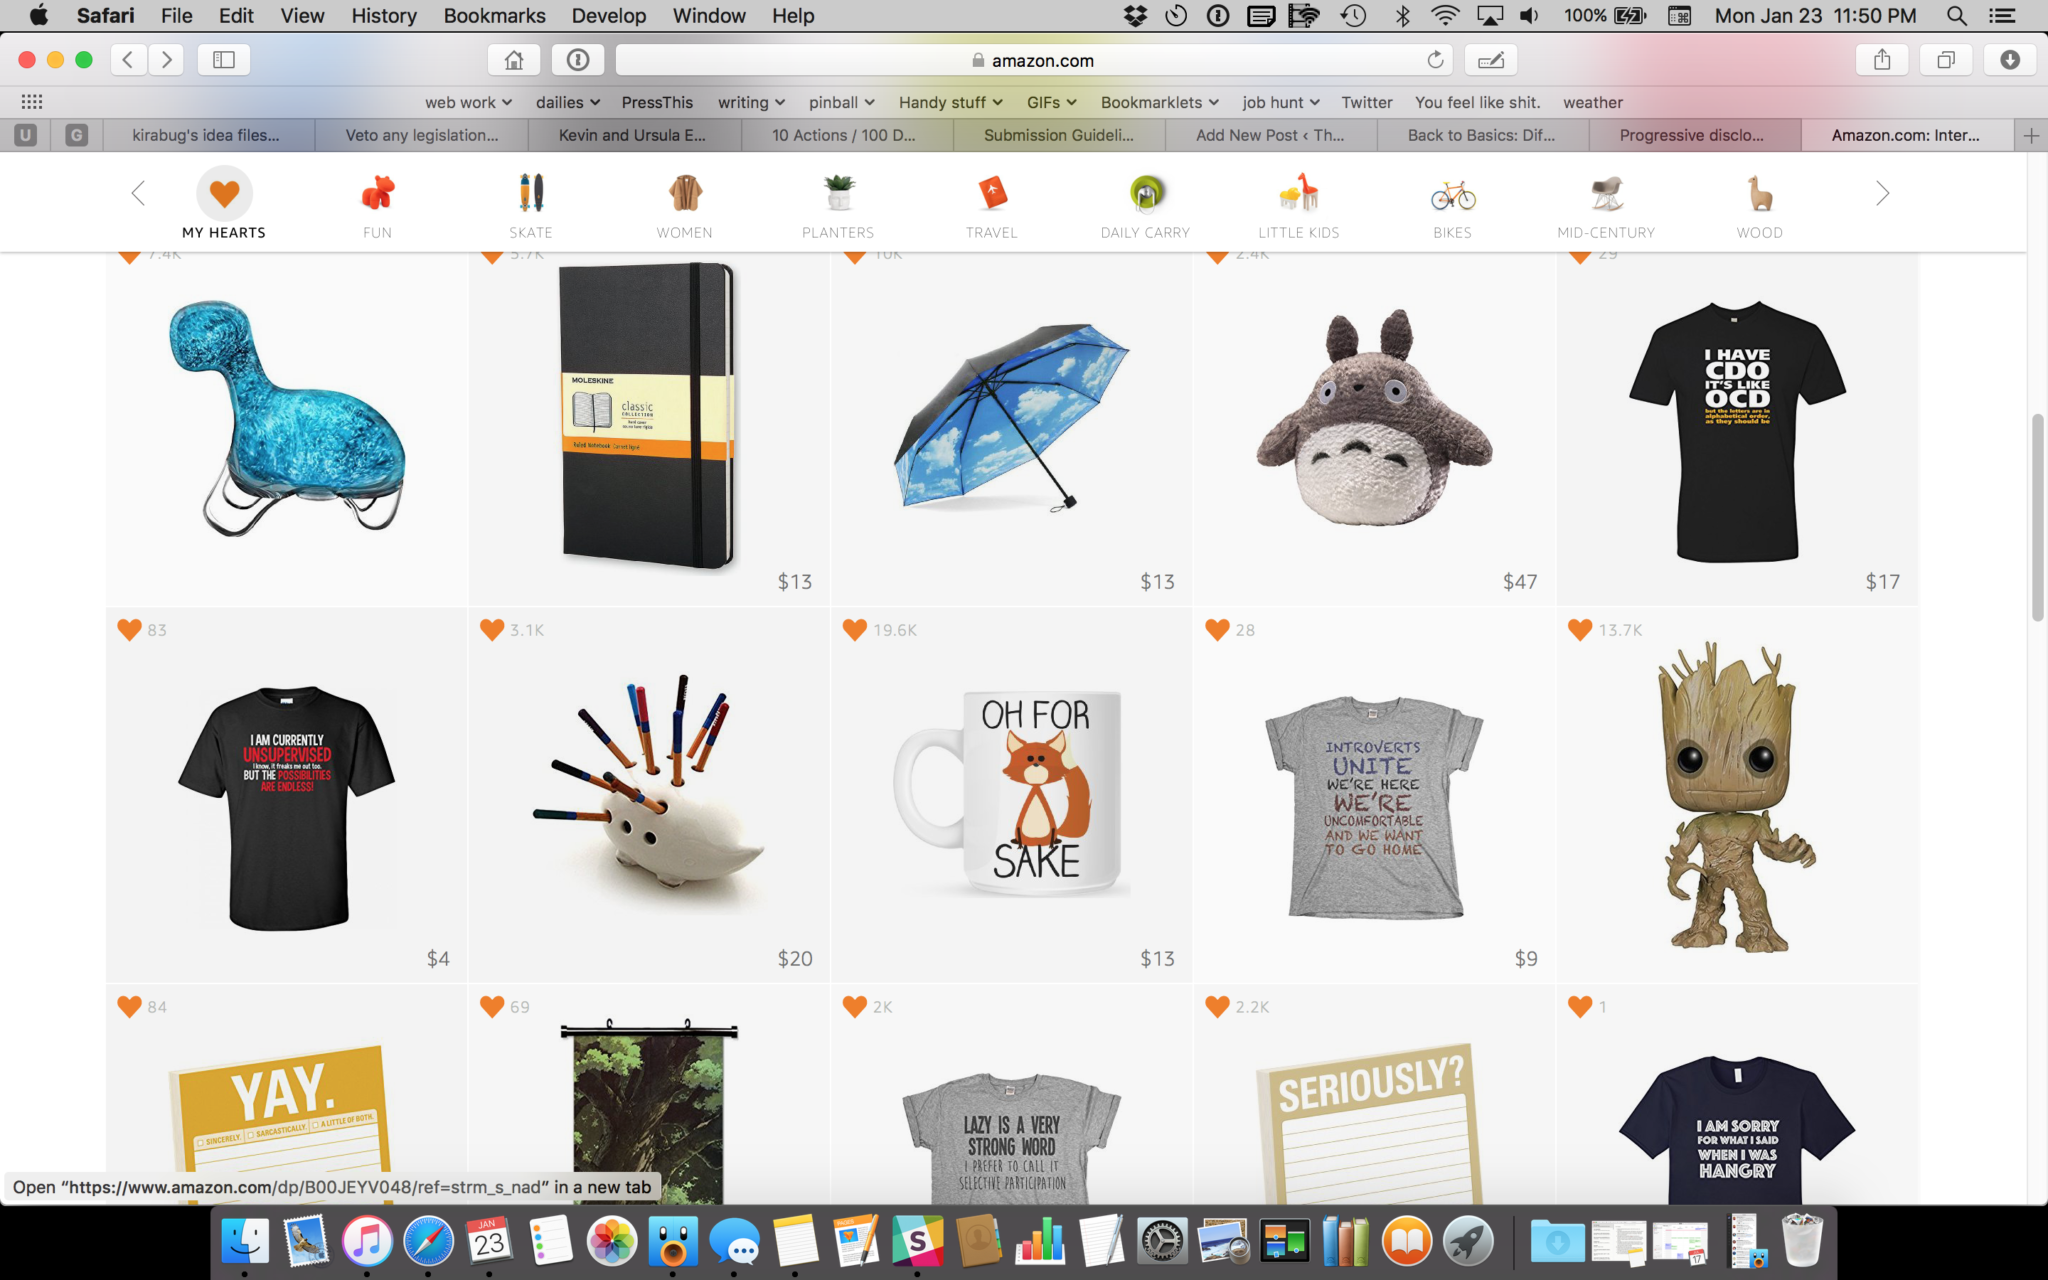Unheart the Lazy shirt (2K hearts)
Viewport: 2048px width, 1280px height.
pyautogui.click(x=855, y=1006)
